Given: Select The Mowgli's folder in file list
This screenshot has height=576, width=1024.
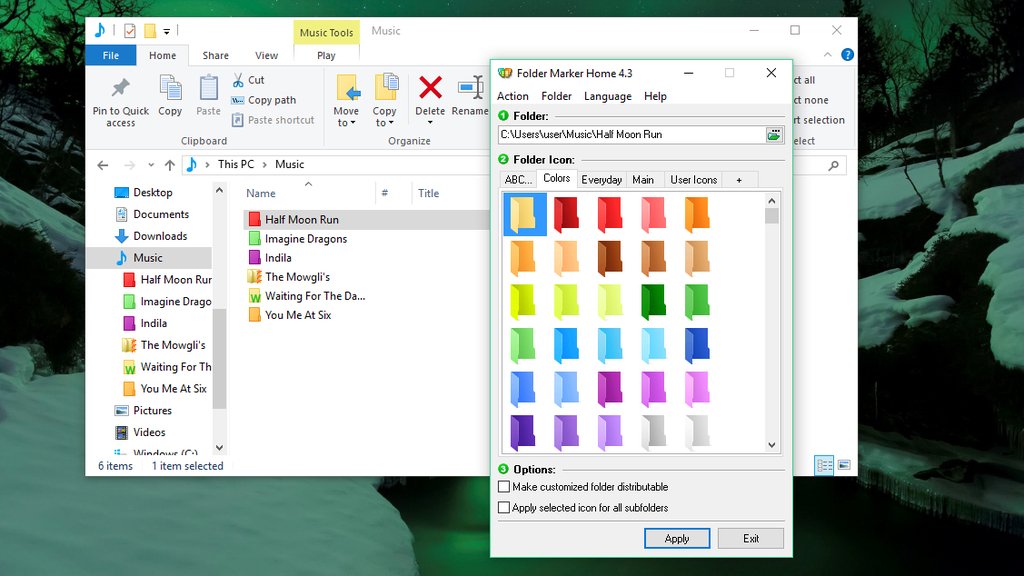Looking at the screenshot, I should (297, 277).
